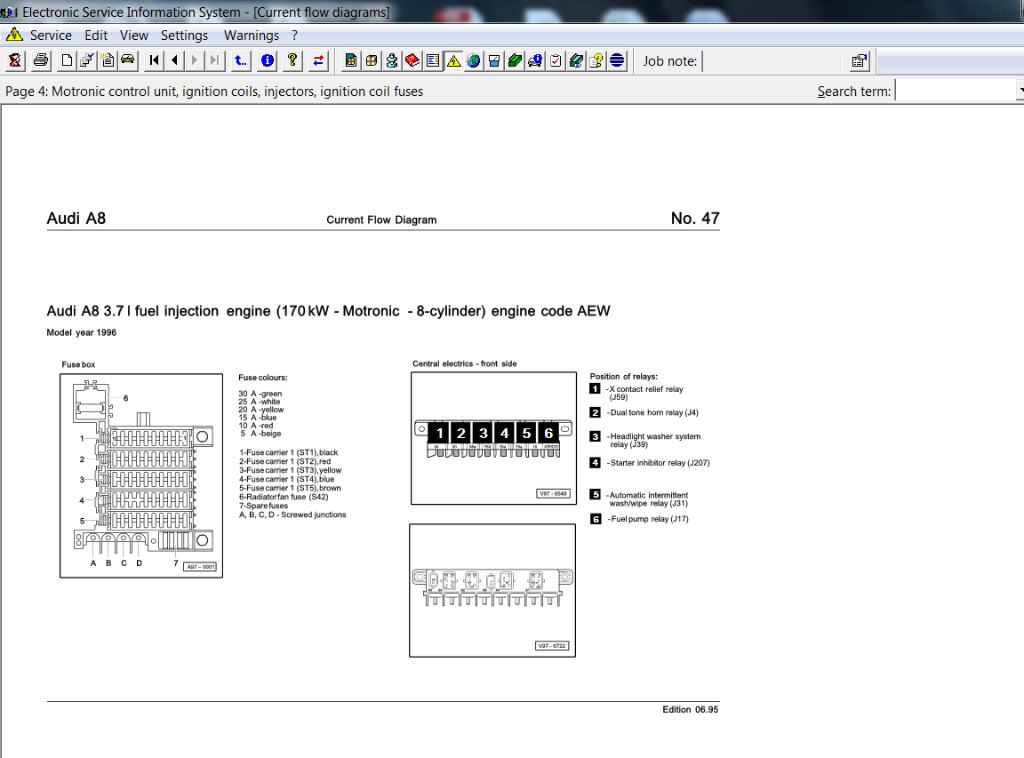Open the View menu
Image resolution: width=1024 pixels, height=758 pixels.
[134, 35]
